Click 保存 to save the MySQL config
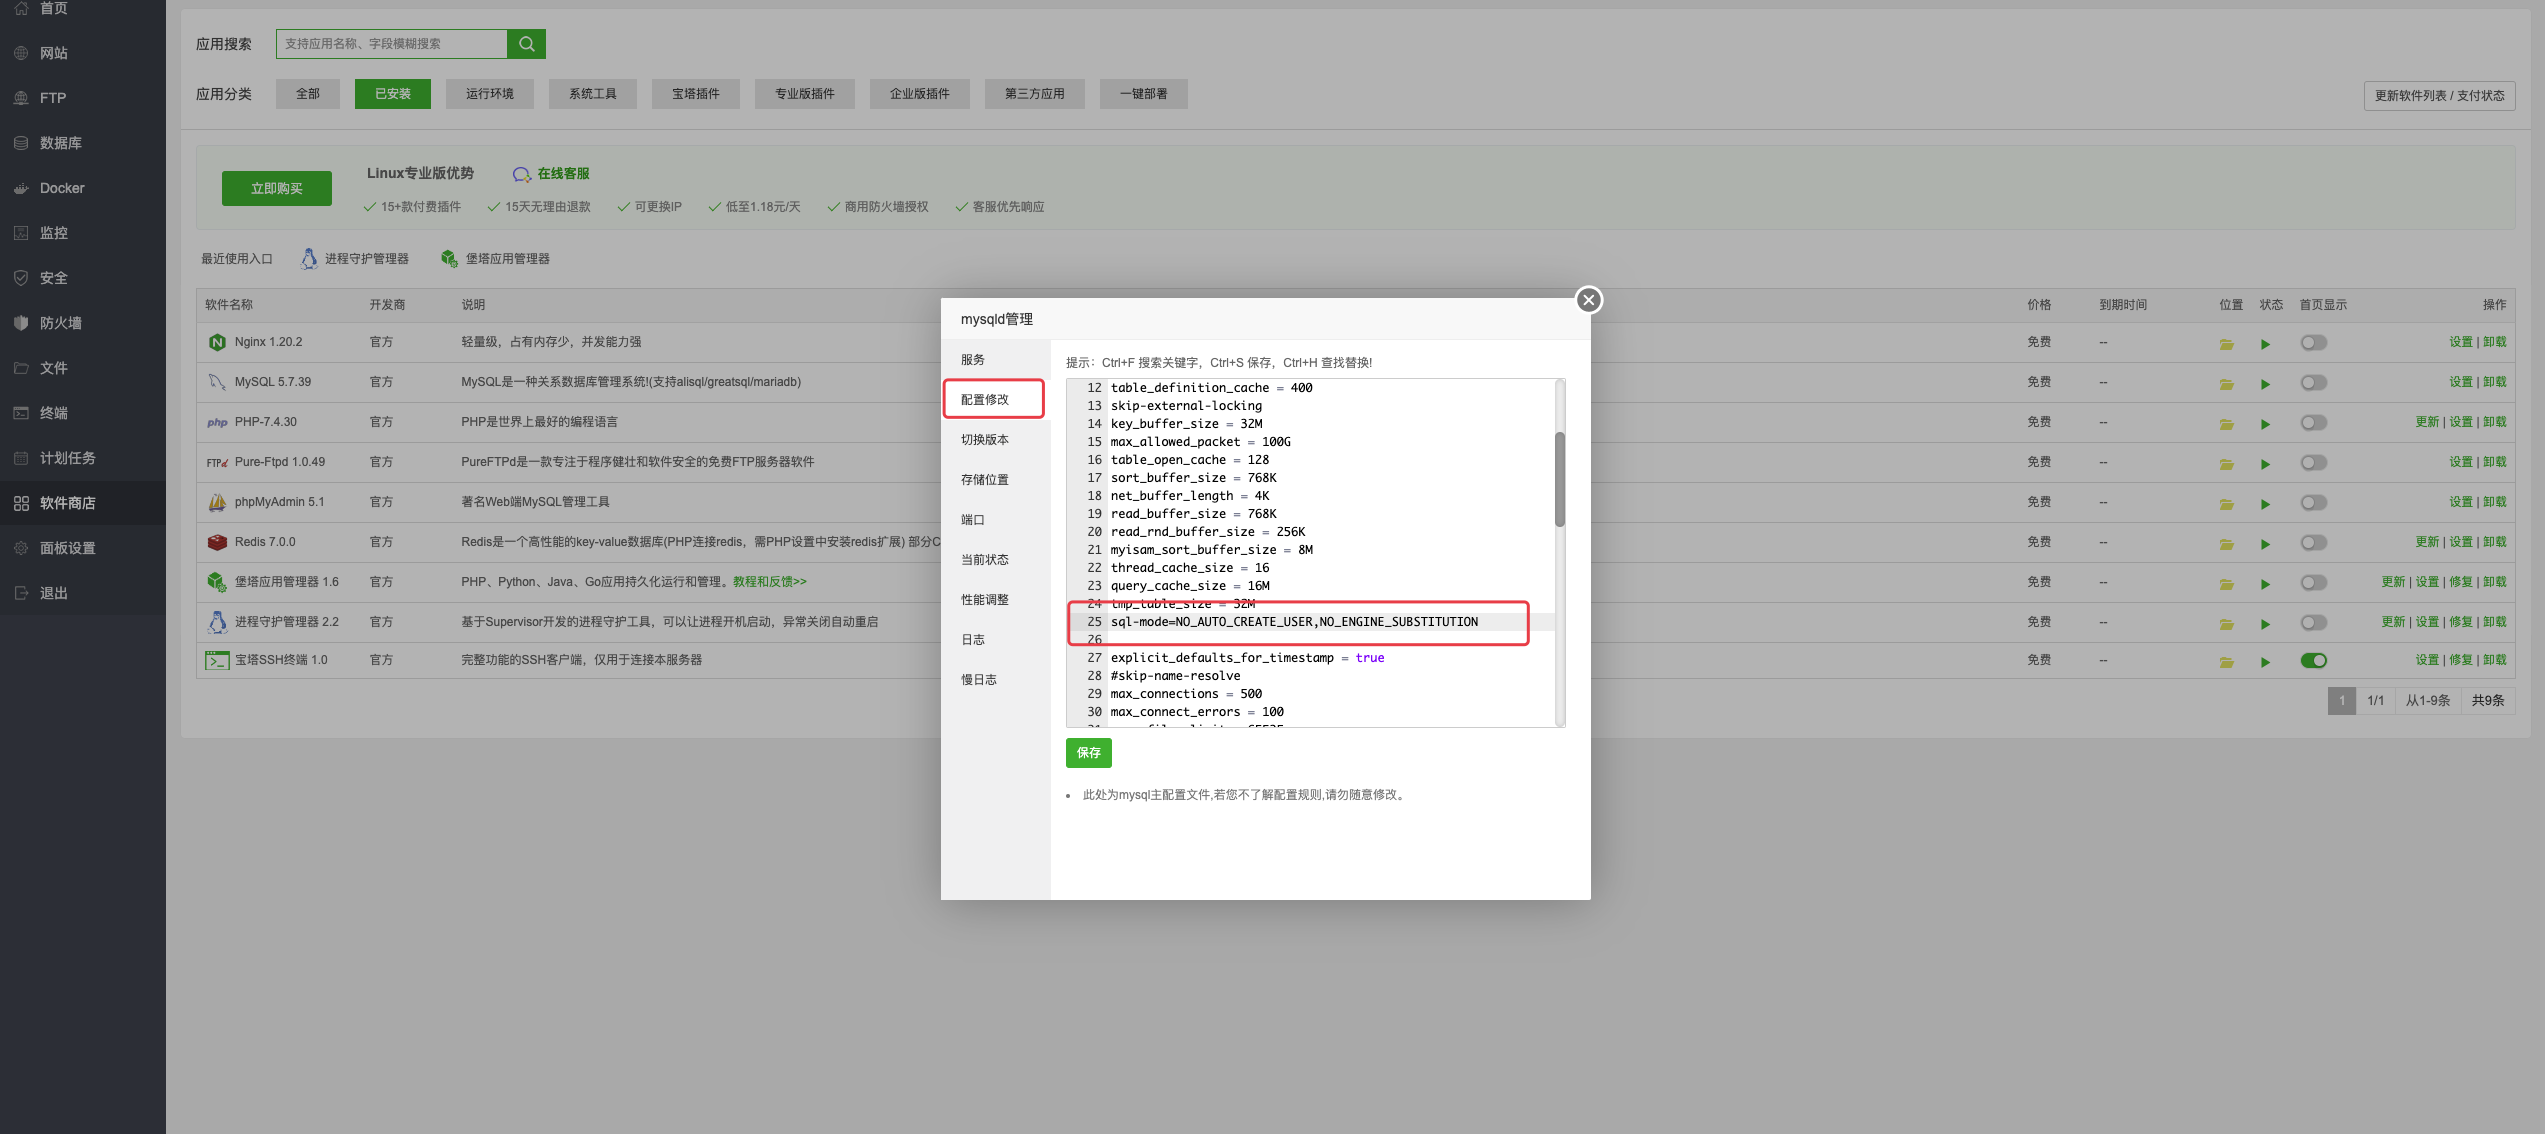 pos(1088,753)
